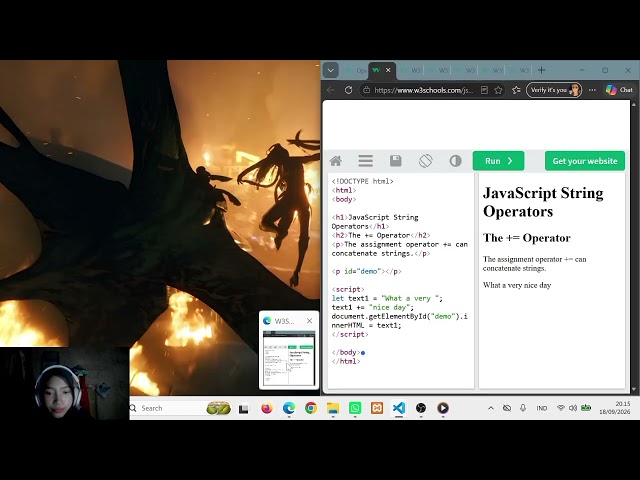Click the <p id="demo"></p> code line
640x480 pixels.
point(367,271)
